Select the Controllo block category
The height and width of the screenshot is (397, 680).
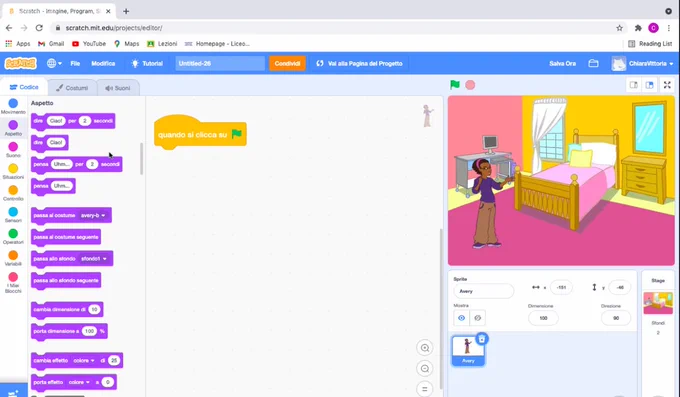pos(13,193)
